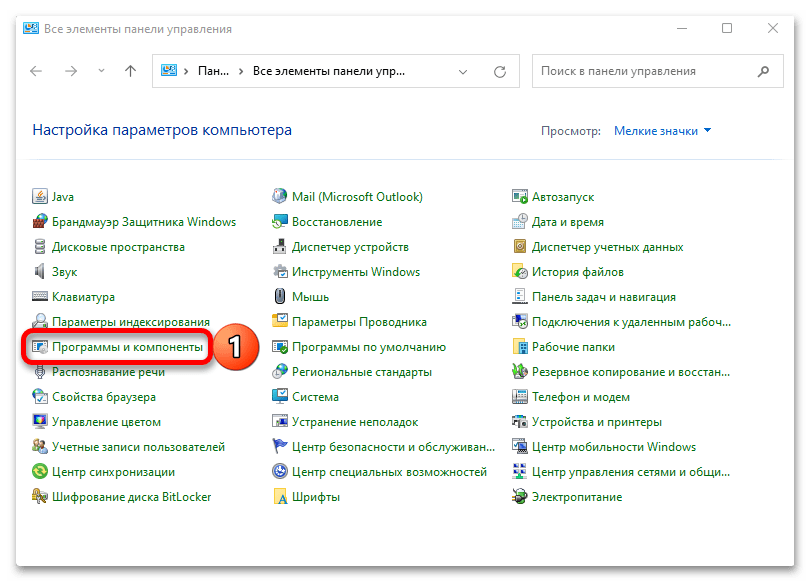The width and height of the screenshot is (810, 582).
Task: Open Центр специальных возможностей link
Action: (389, 471)
